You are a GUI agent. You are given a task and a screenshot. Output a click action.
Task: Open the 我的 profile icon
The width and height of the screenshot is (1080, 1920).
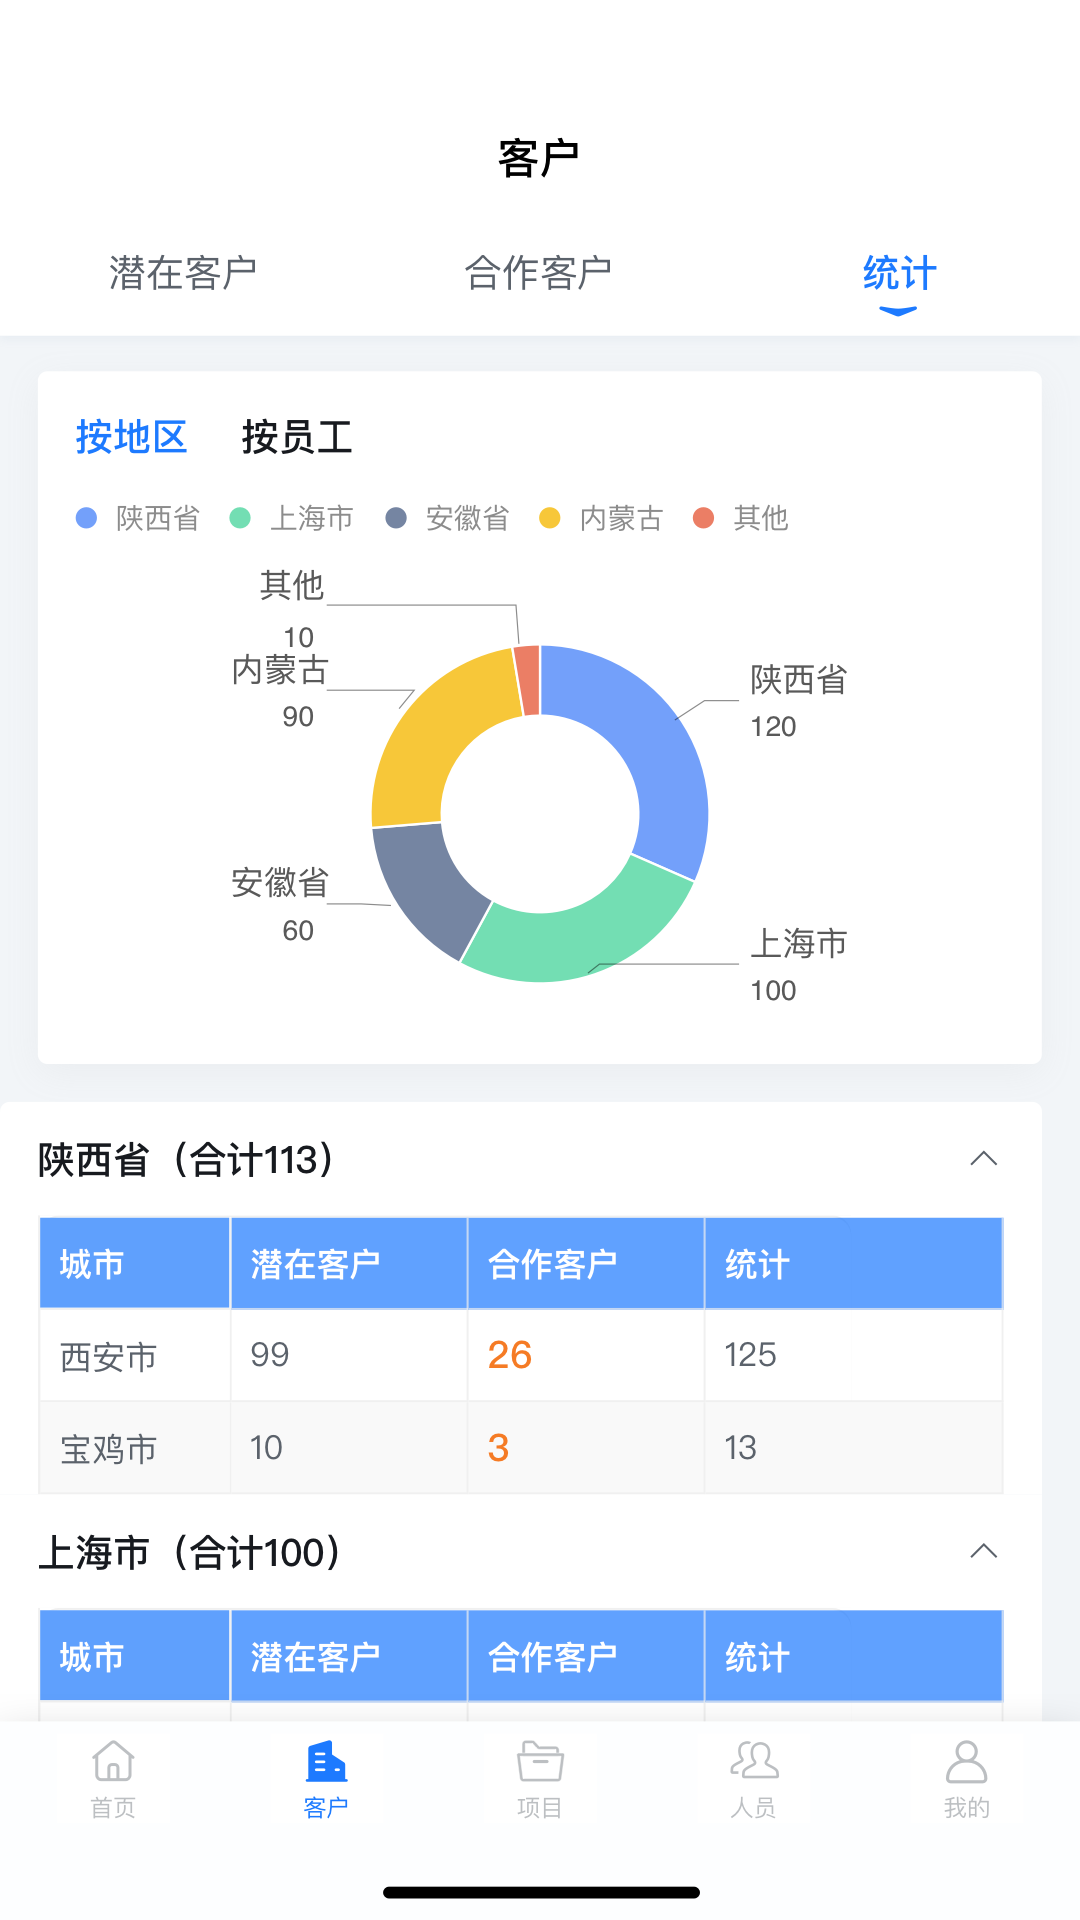pos(966,1764)
